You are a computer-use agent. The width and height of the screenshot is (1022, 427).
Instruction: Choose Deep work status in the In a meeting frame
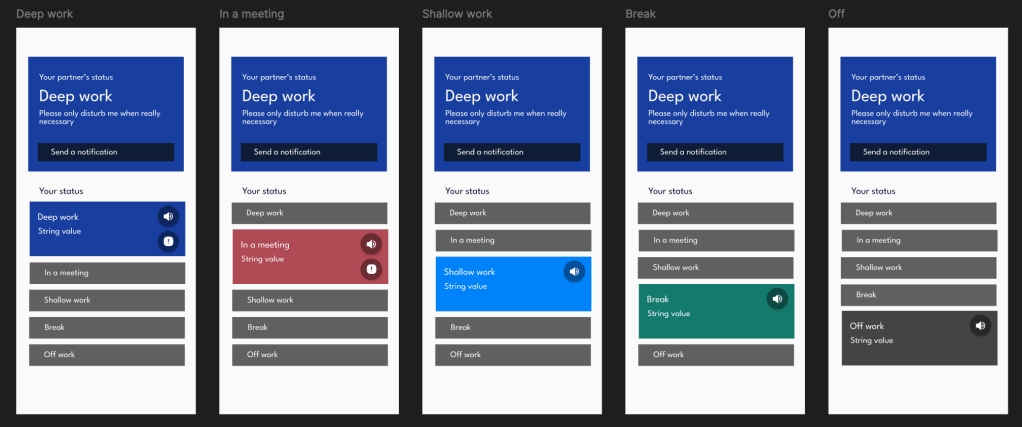pos(310,213)
